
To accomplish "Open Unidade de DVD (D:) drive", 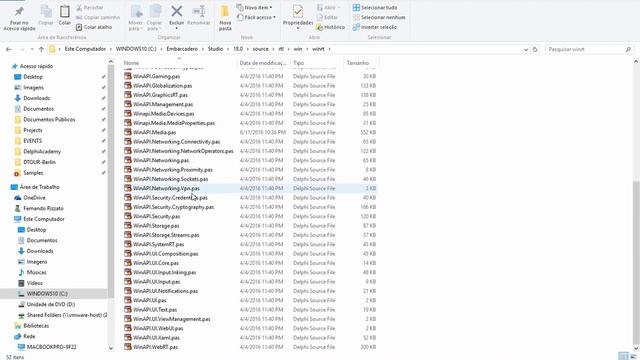I will pos(47,304).
